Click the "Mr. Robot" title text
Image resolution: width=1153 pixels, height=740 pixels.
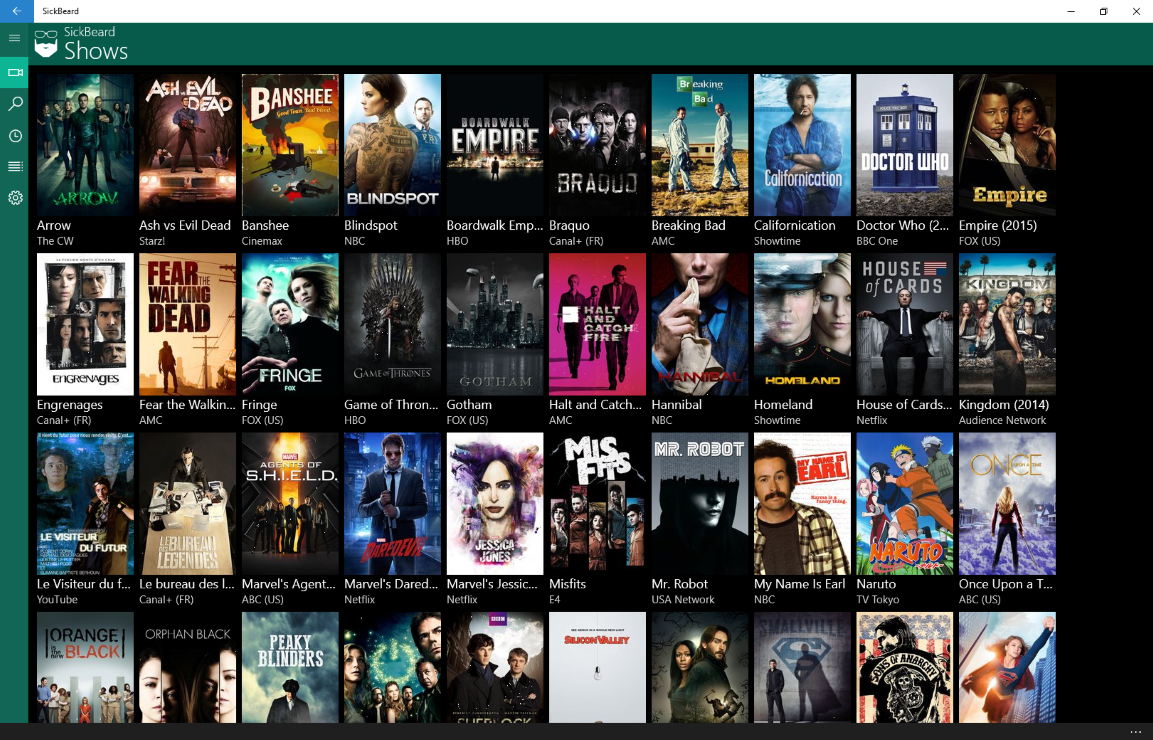pos(679,584)
